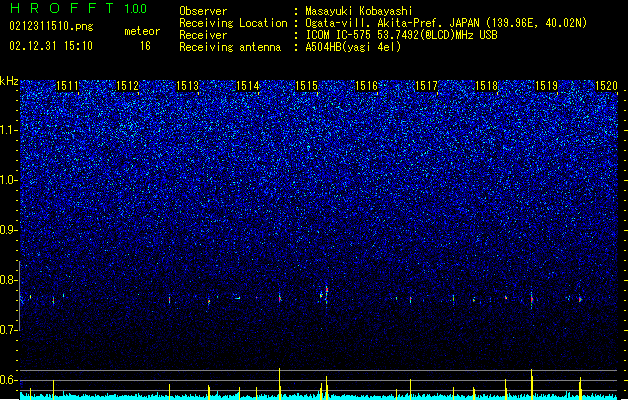Click the 1520 time marker
The image size is (629, 400).
point(606,86)
